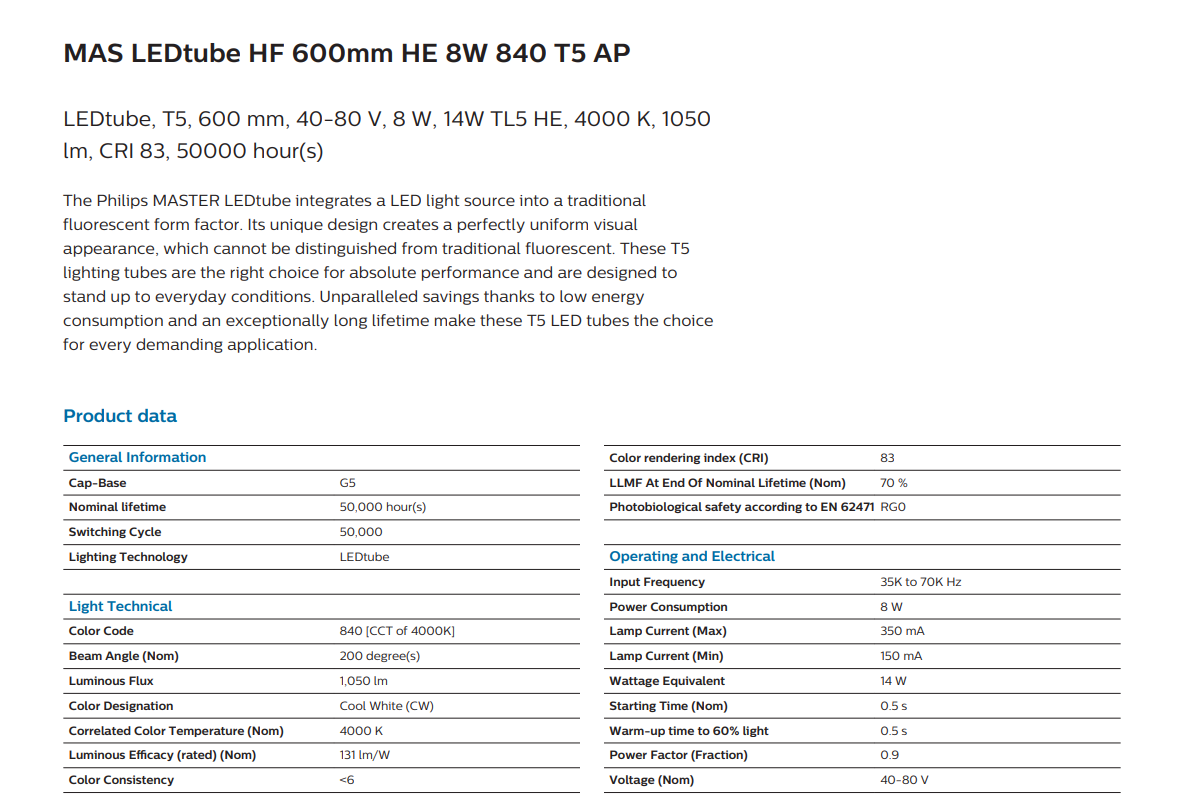Screen dimensions: 1186x797
Task: Click the G5 cap-base value
Action: click(x=348, y=482)
